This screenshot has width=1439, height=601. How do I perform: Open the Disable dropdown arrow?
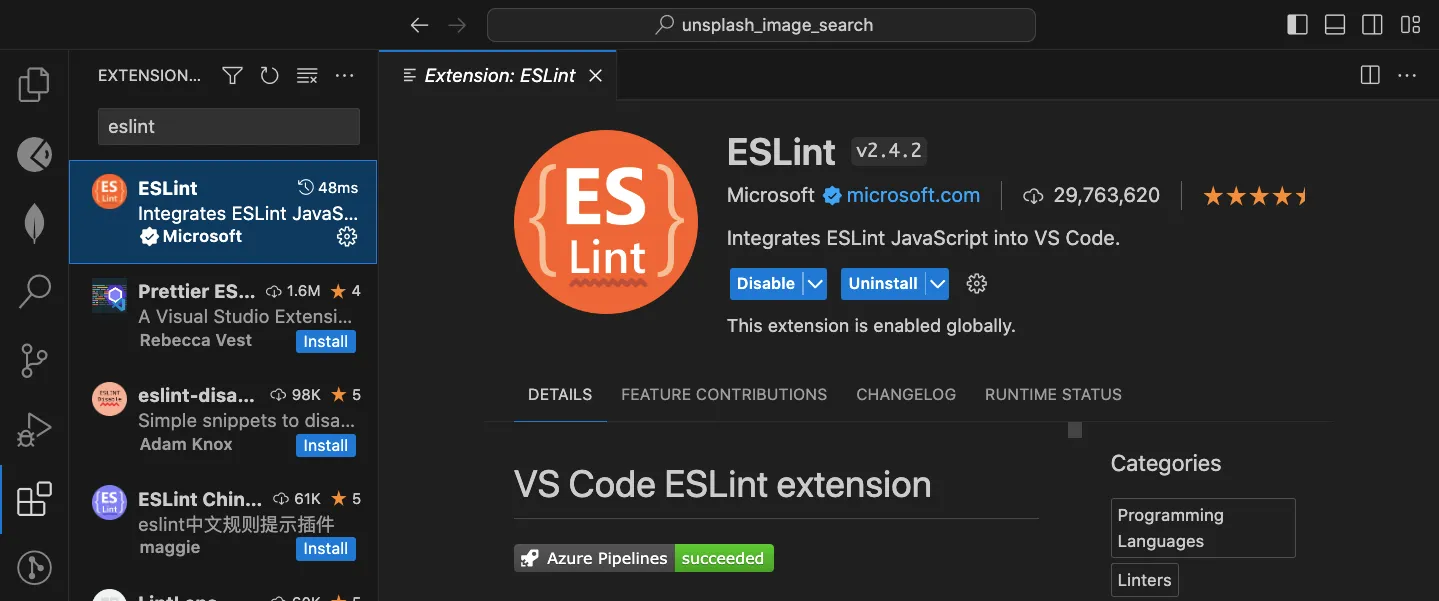tap(815, 283)
